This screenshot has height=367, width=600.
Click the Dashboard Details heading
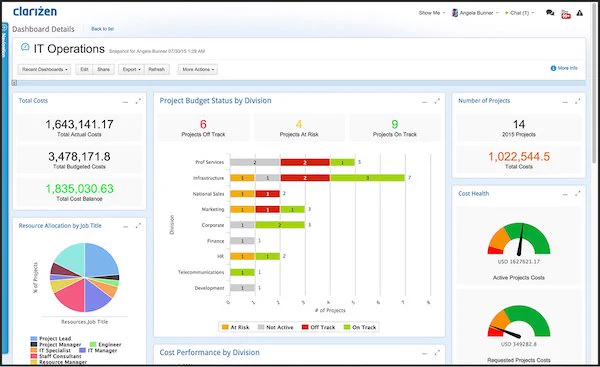(x=43, y=29)
